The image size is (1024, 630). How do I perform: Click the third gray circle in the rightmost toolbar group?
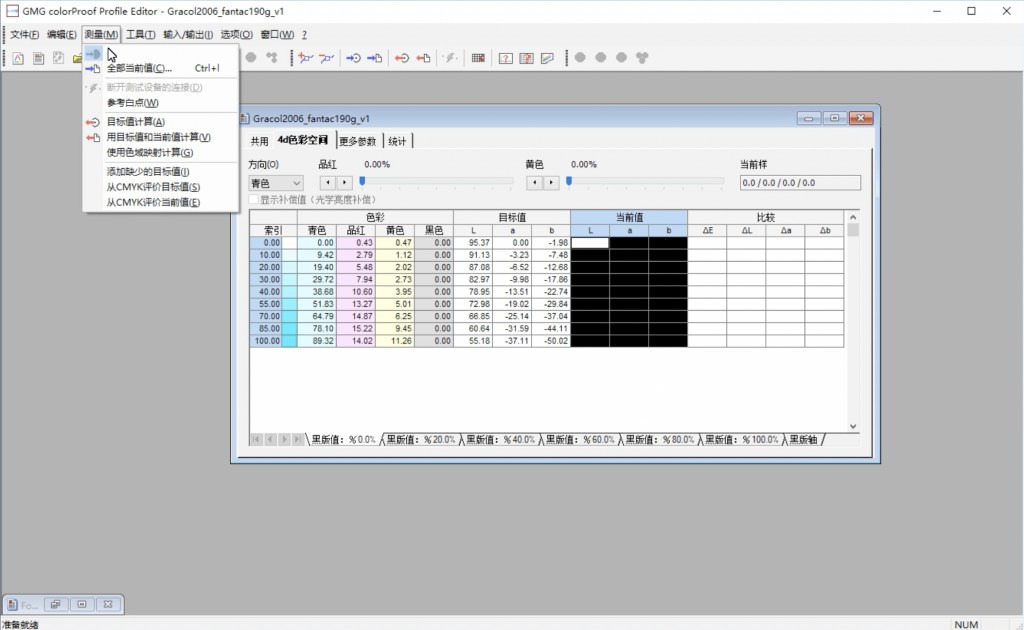pyautogui.click(x=622, y=57)
